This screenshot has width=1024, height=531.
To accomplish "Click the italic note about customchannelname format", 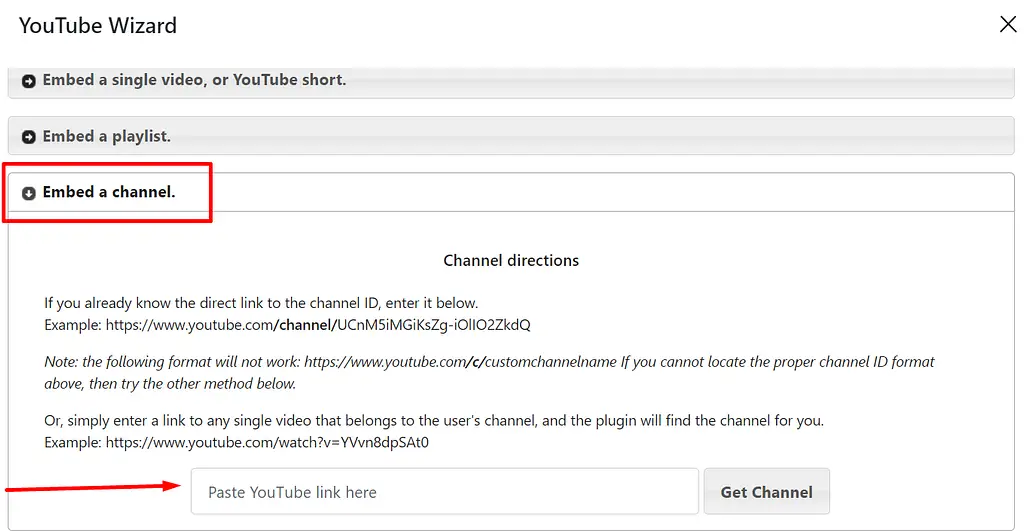I will point(489,372).
